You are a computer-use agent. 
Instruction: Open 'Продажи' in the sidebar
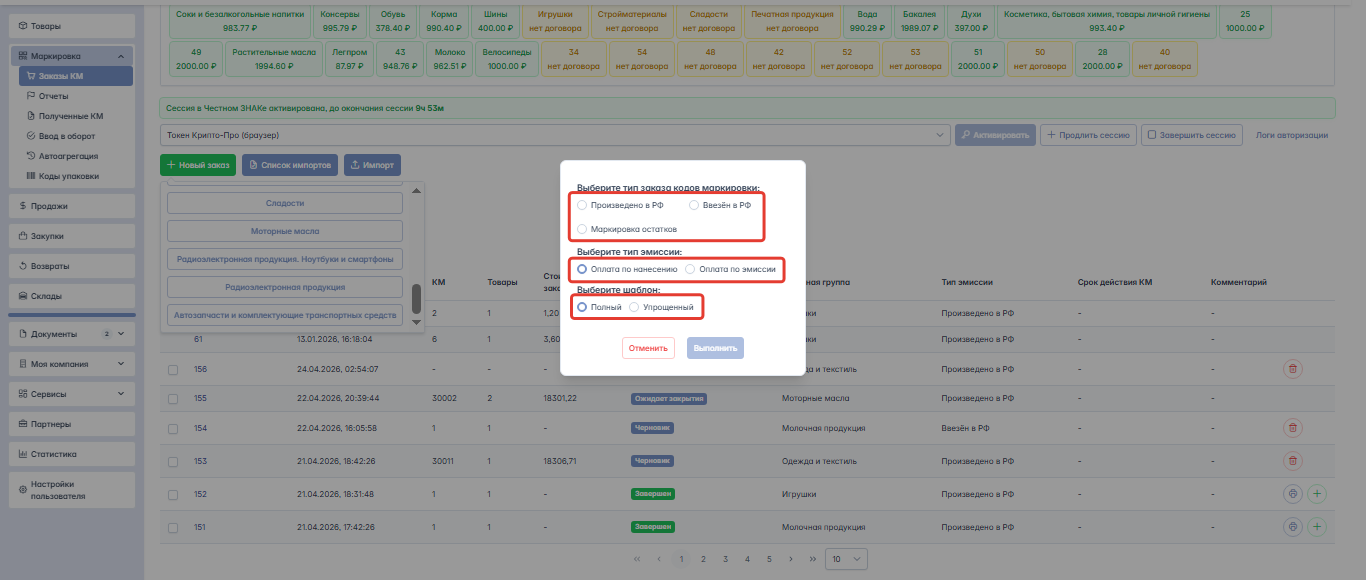click(x=72, y=206)
